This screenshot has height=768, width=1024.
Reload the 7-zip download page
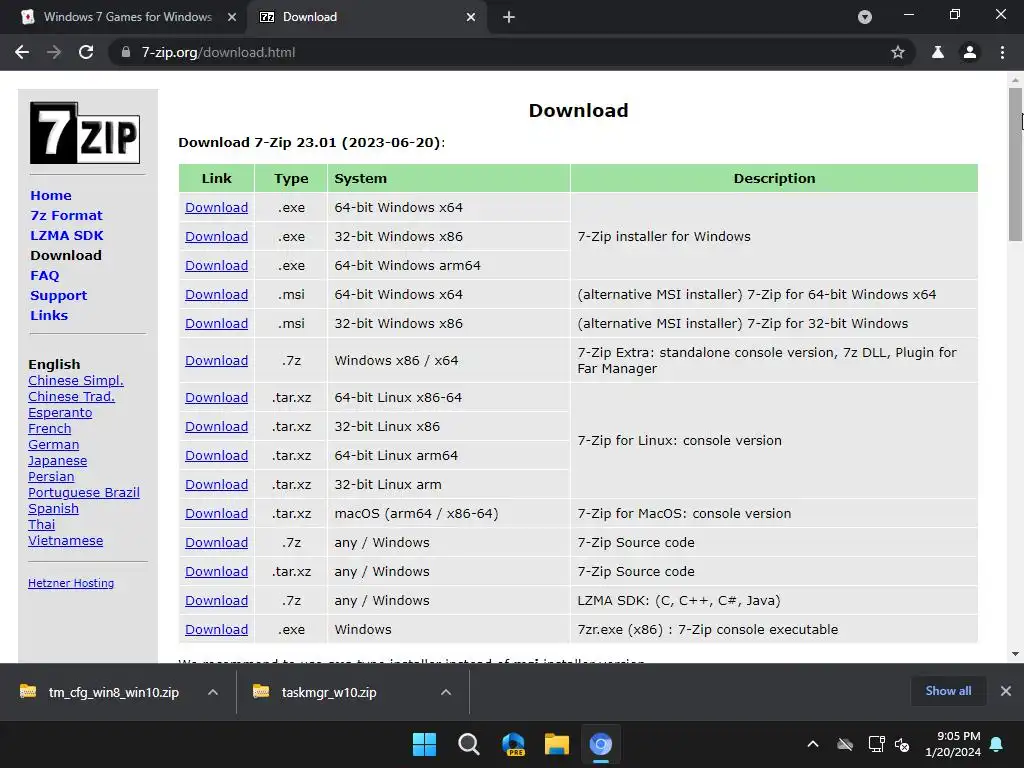86,52
